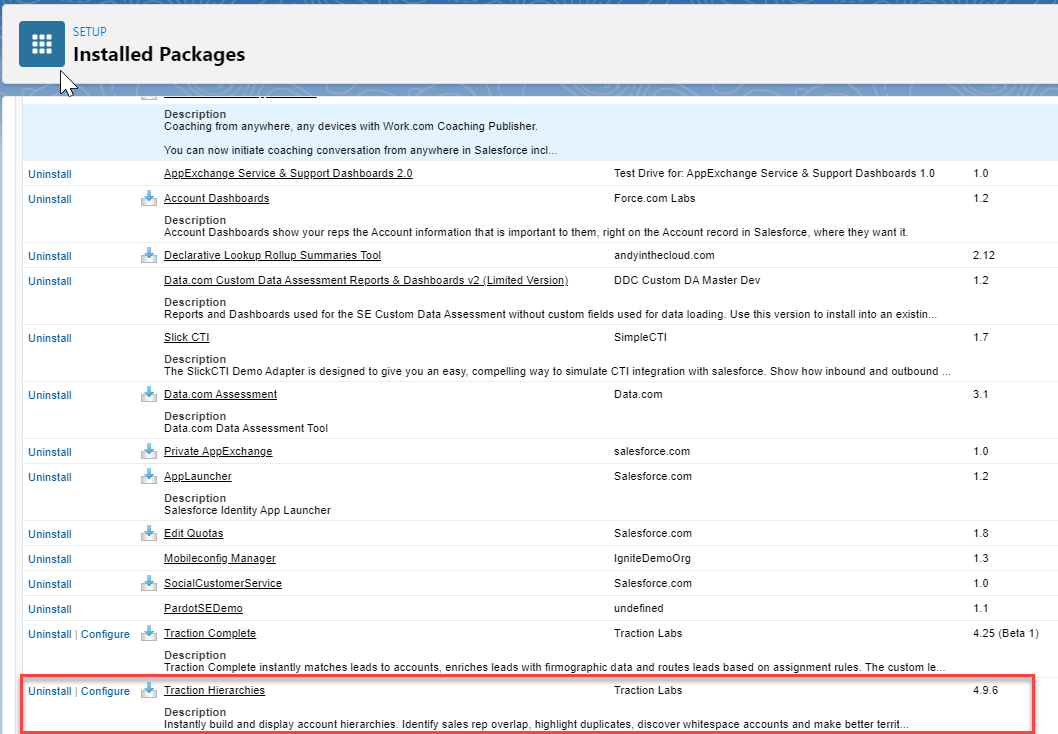Click the download icon beside Traction Hierarchies

148,690
